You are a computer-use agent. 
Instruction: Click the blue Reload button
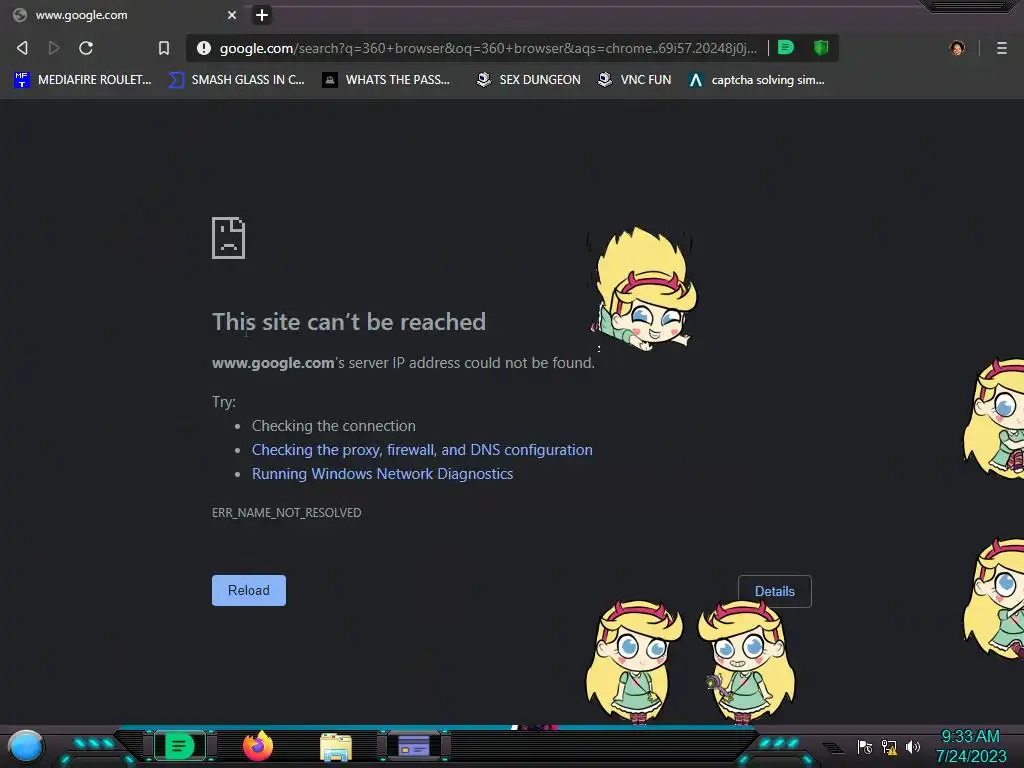[x=249, y=590]
